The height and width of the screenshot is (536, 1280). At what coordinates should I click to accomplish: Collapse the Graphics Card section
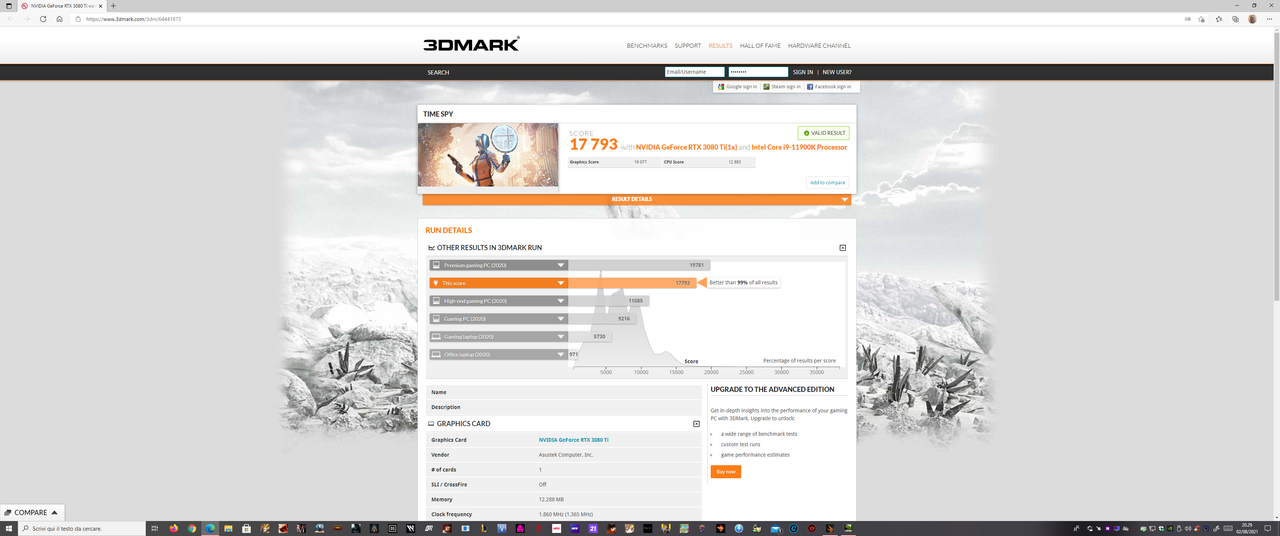(x=697, y=424)
